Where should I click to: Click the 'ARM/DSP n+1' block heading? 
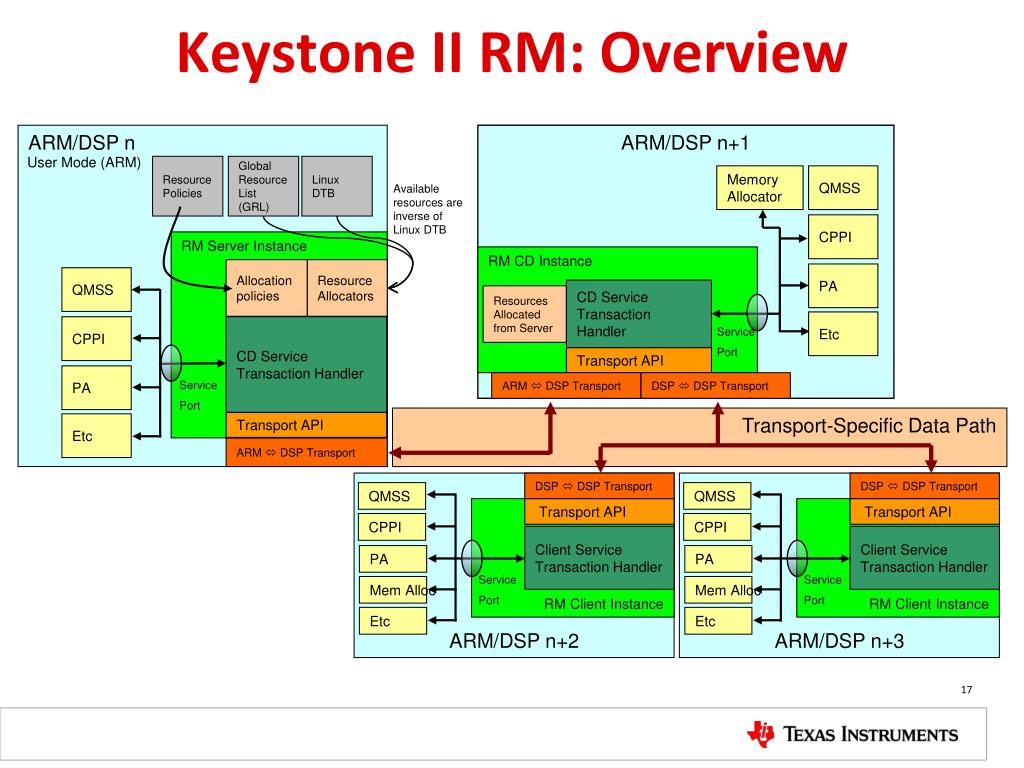685,143
